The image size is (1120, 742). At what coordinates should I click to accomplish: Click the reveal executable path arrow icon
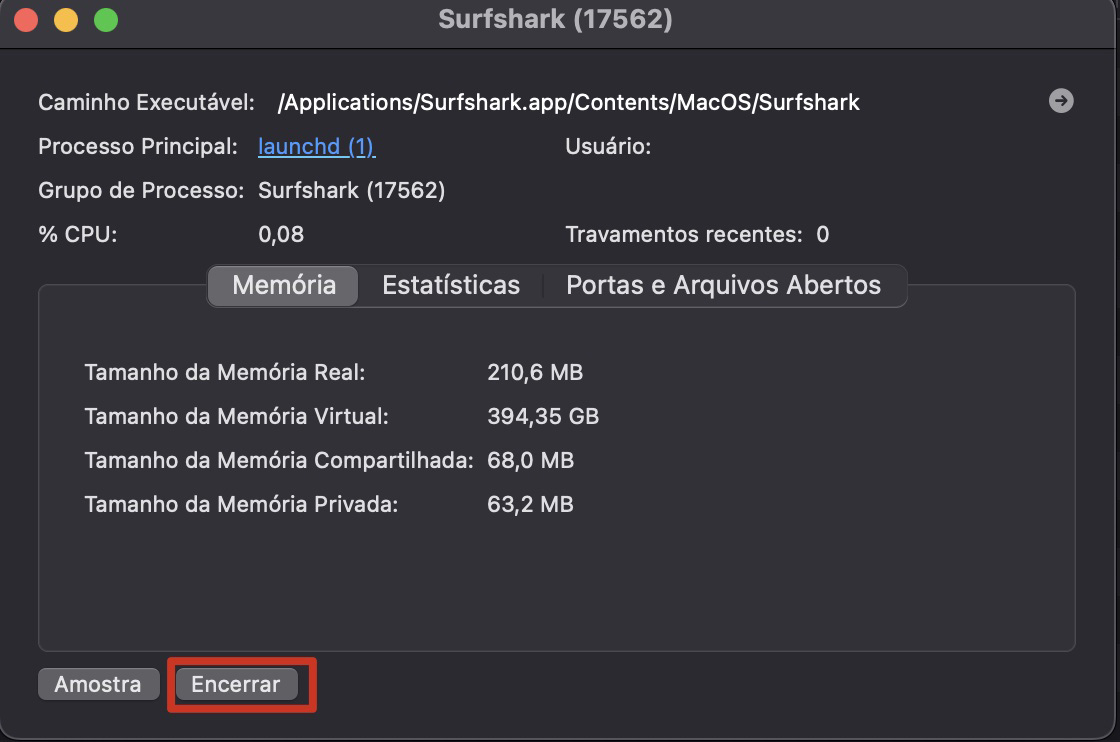pos(1061,101)
